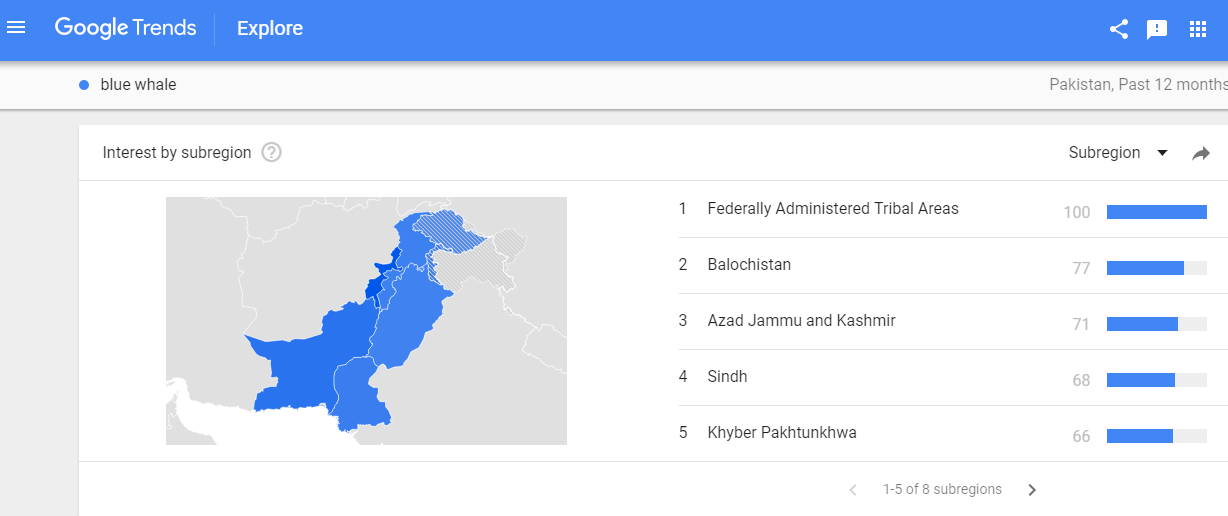Click the blue dot next to blue whale
This screenshot has height=516, width=1228.
click(84, 85)
